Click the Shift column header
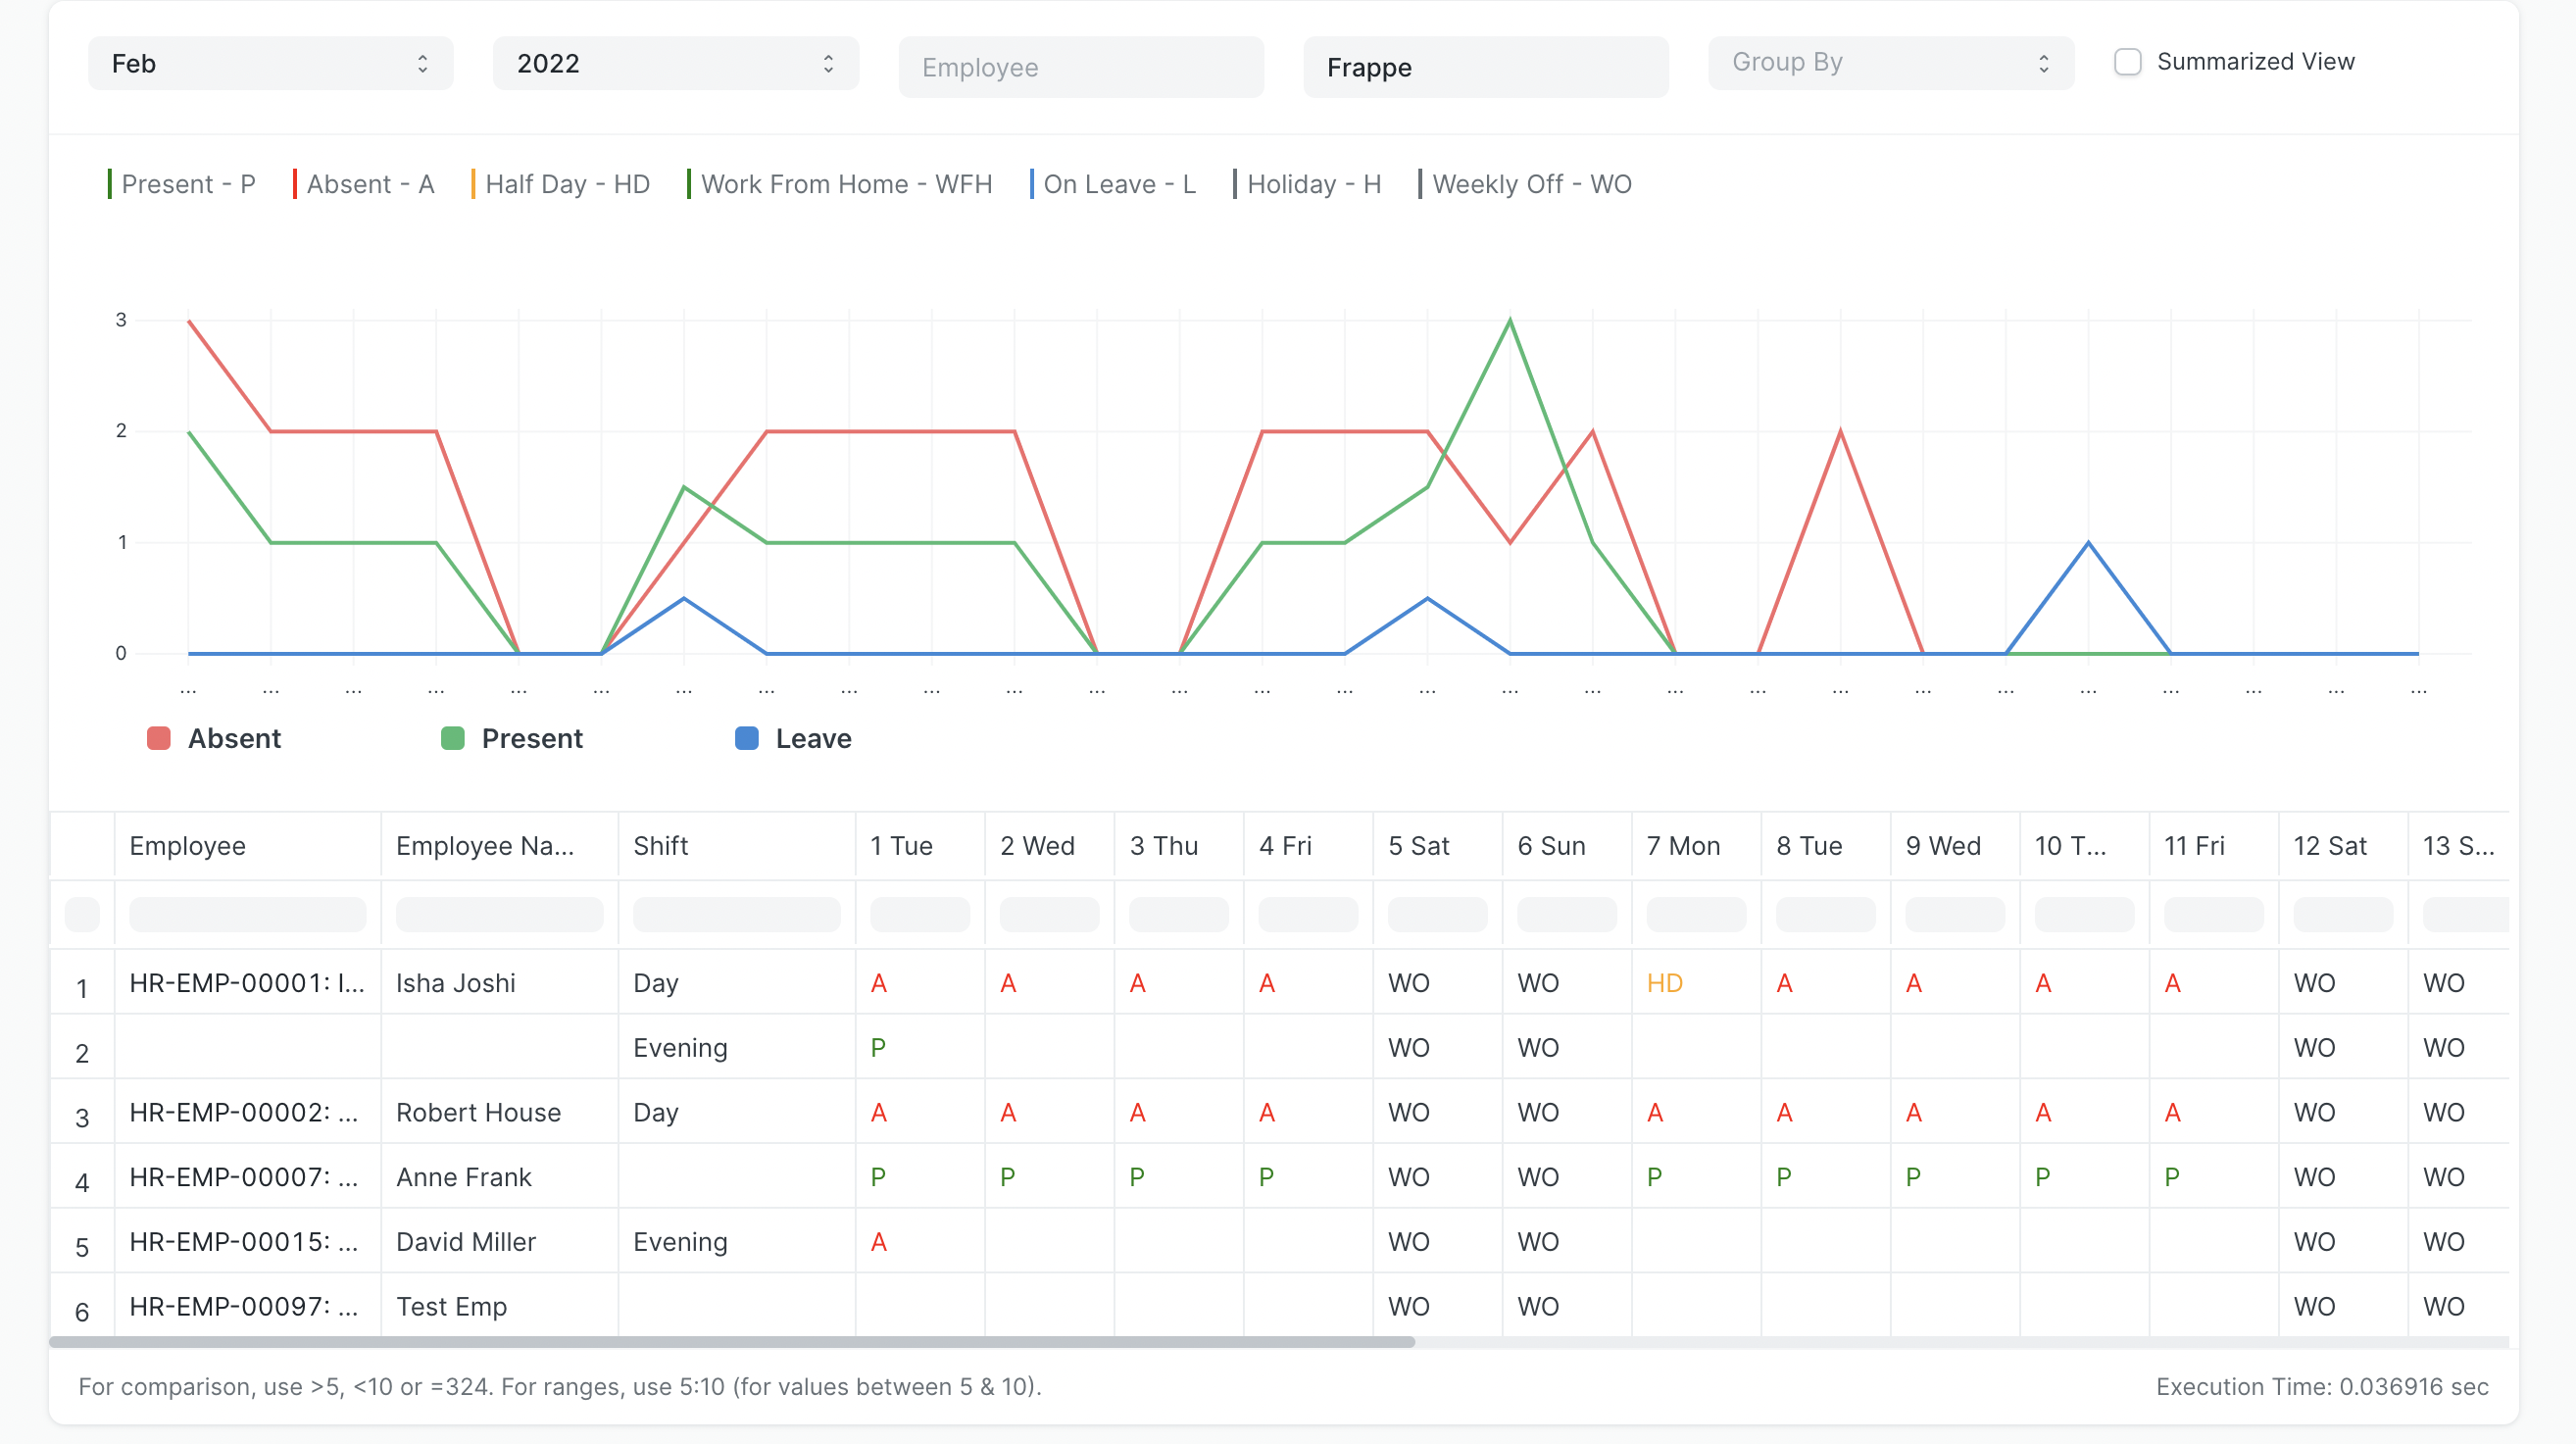 [x=660, y=846]
